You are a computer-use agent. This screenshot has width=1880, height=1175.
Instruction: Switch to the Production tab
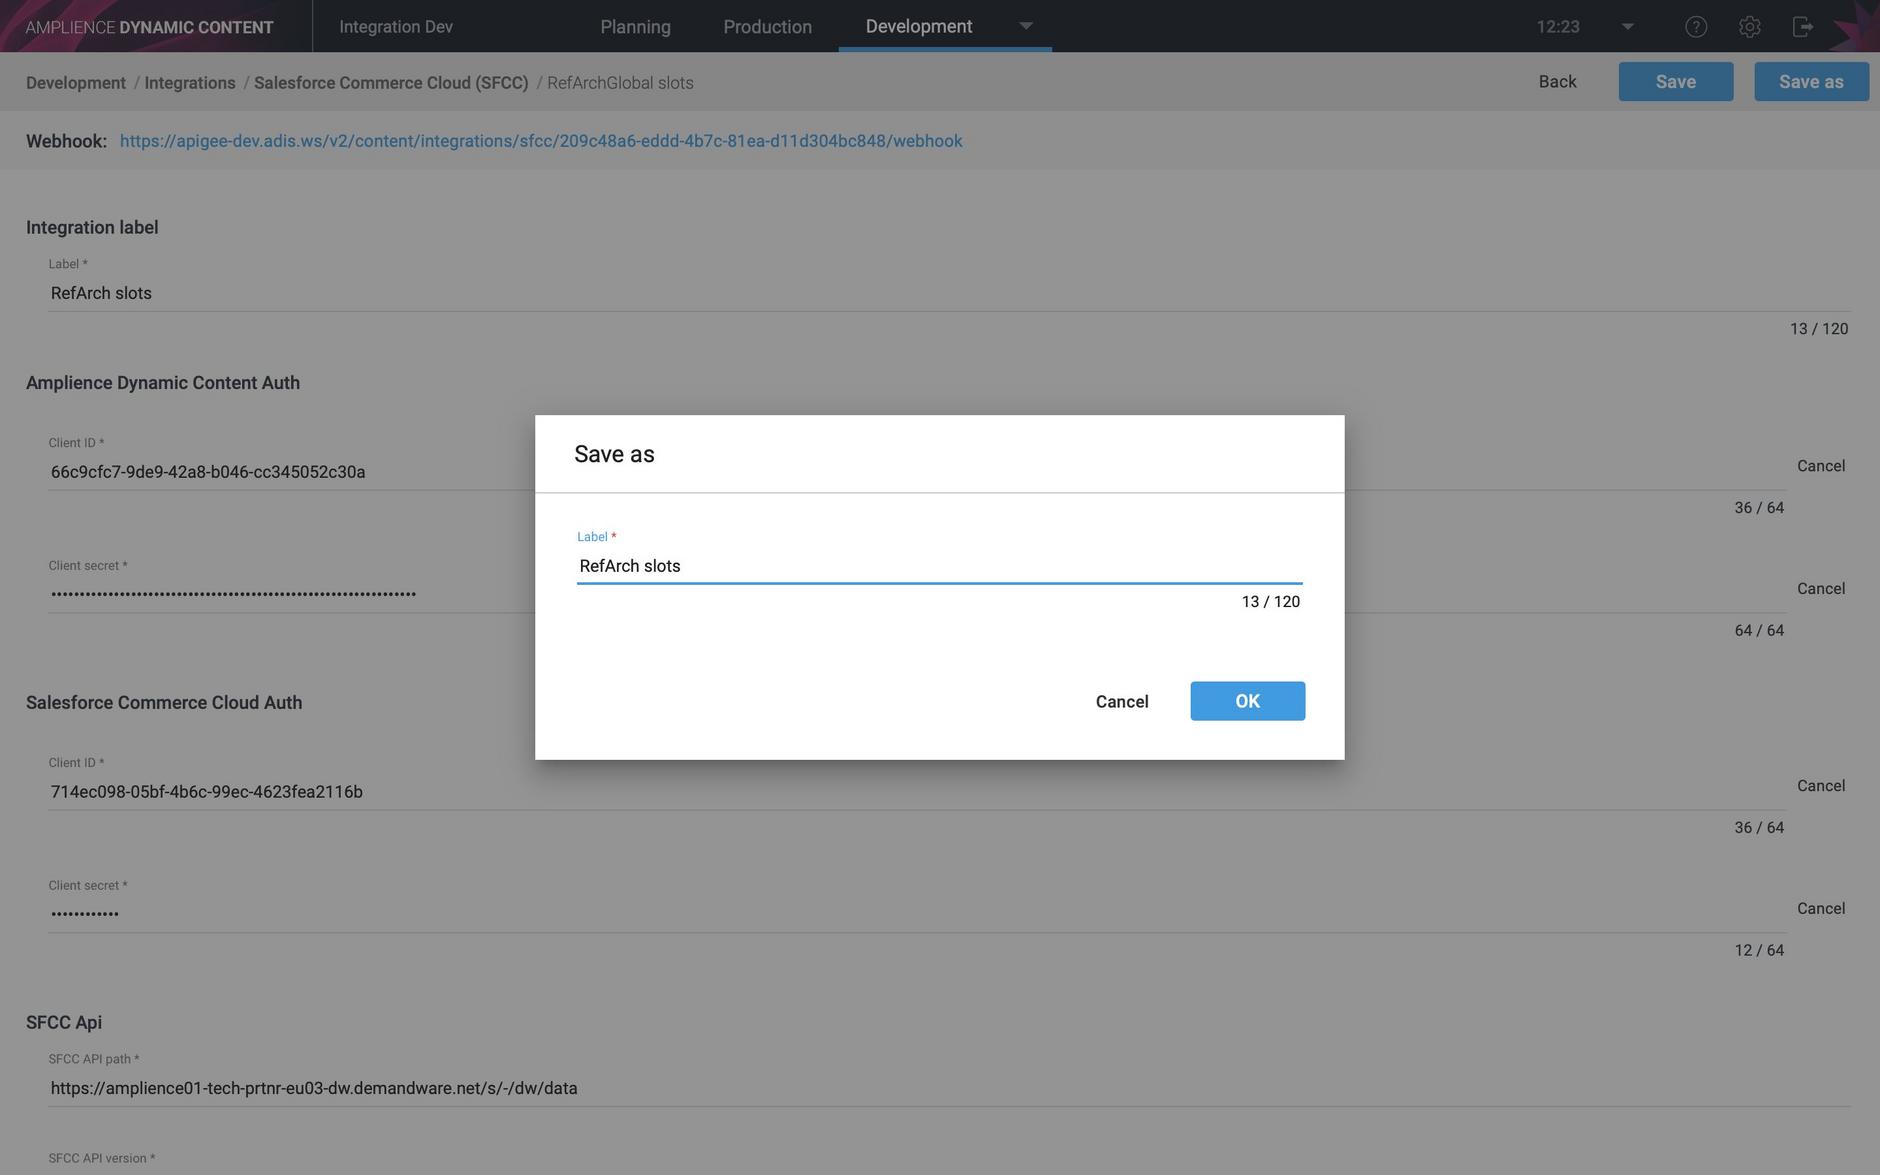point(767,27)
